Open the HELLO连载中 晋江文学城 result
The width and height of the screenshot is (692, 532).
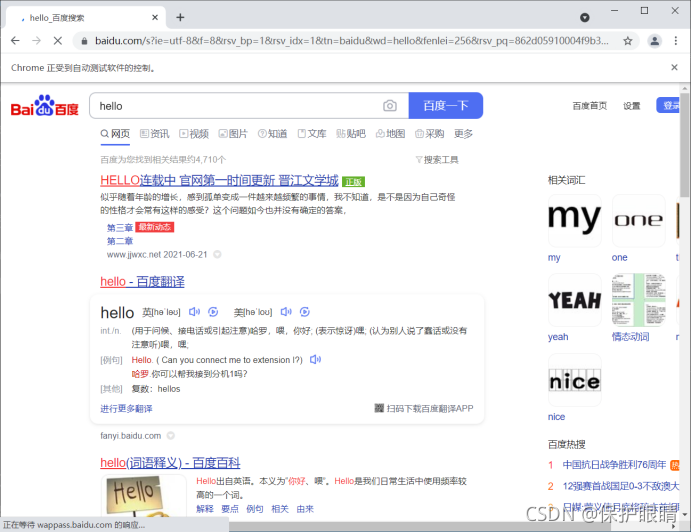click(219, 181)
